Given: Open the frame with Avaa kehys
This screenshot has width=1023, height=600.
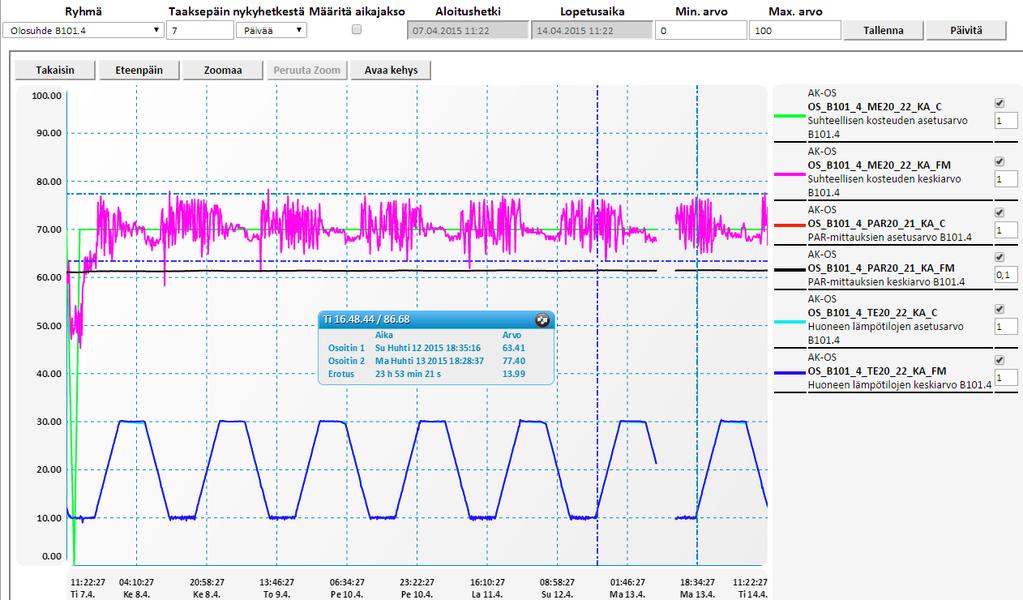Looking at the screenshot, I should (391, 70).
